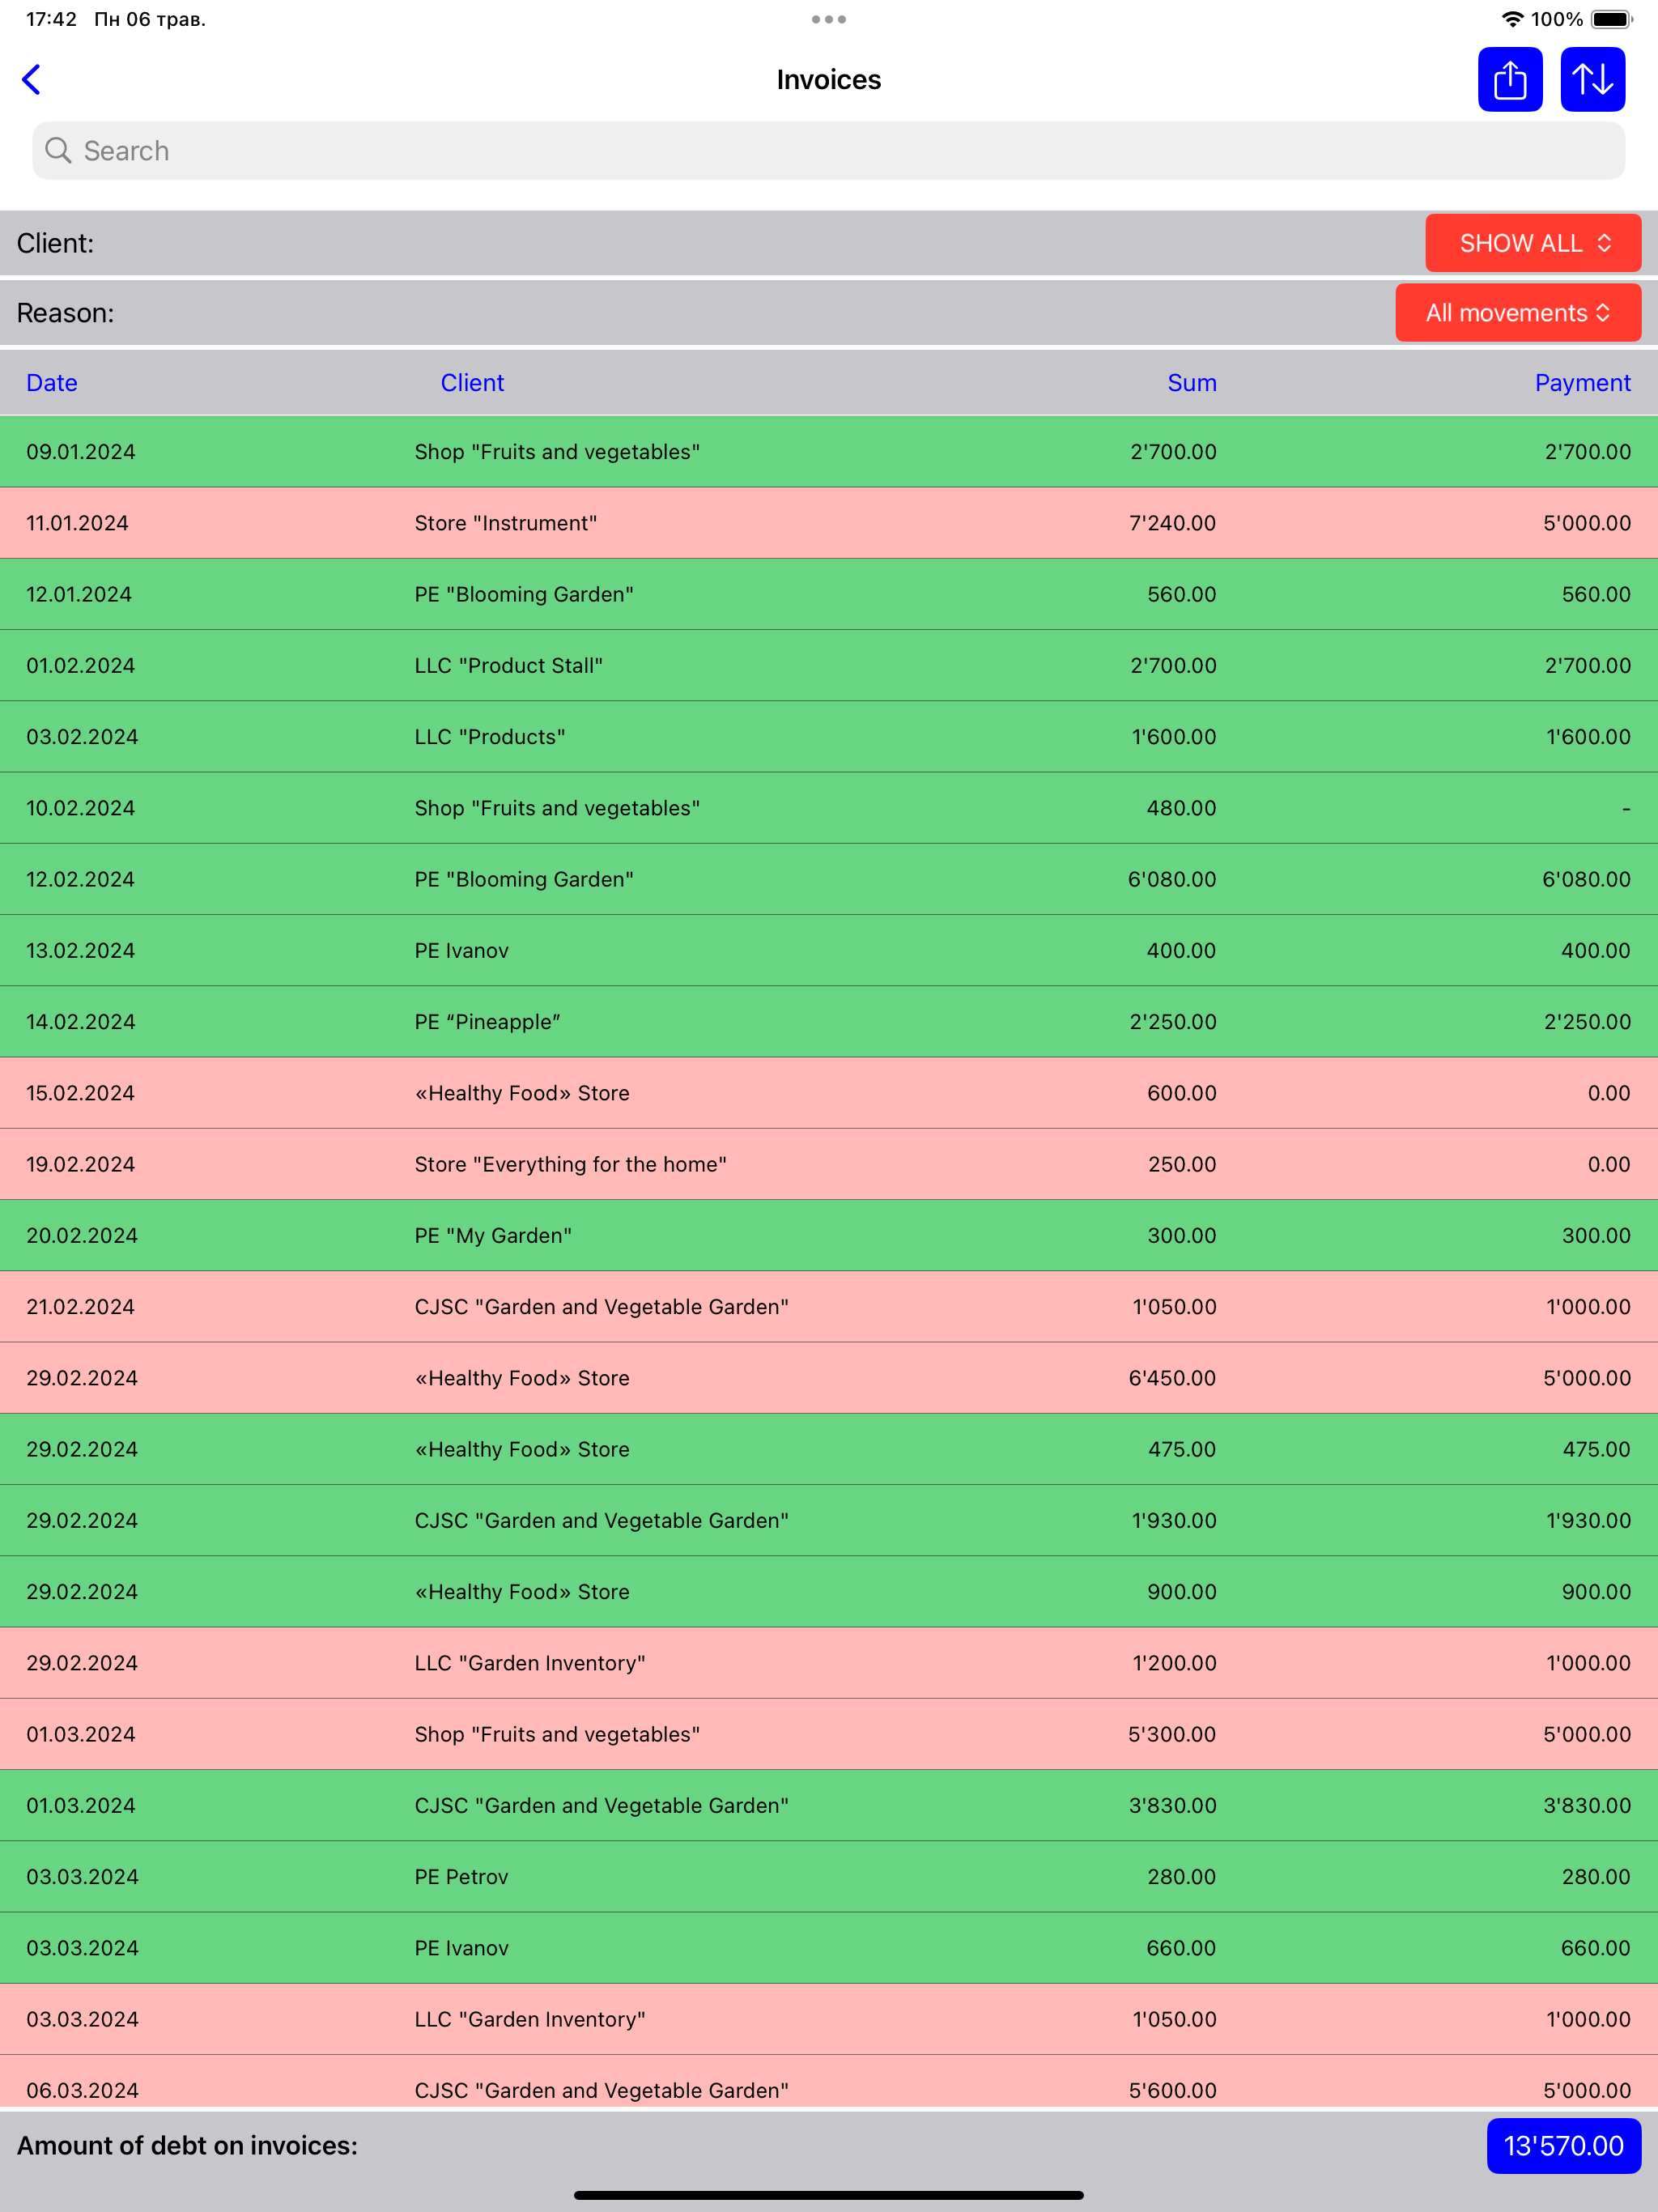Tap the home indicator bar at the bottom

point(829,2195)
